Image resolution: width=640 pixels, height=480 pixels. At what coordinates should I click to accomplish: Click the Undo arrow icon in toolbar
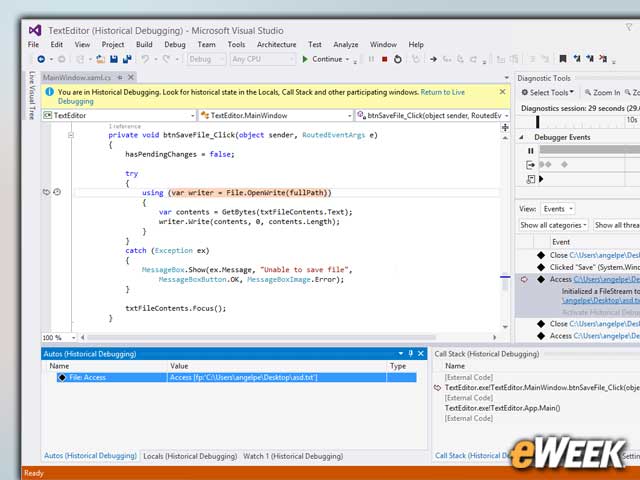pyautogui.click(x=145, y=59)
